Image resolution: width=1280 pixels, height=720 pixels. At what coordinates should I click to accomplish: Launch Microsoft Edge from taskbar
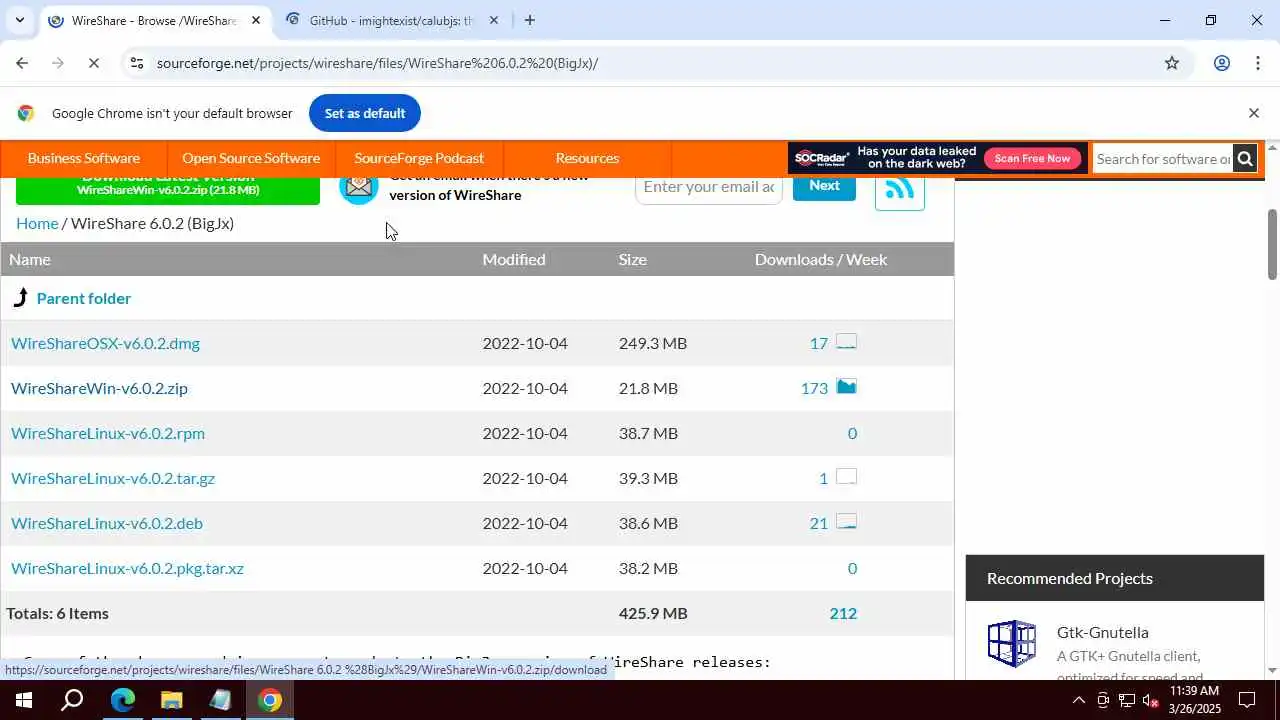[122, 700]
